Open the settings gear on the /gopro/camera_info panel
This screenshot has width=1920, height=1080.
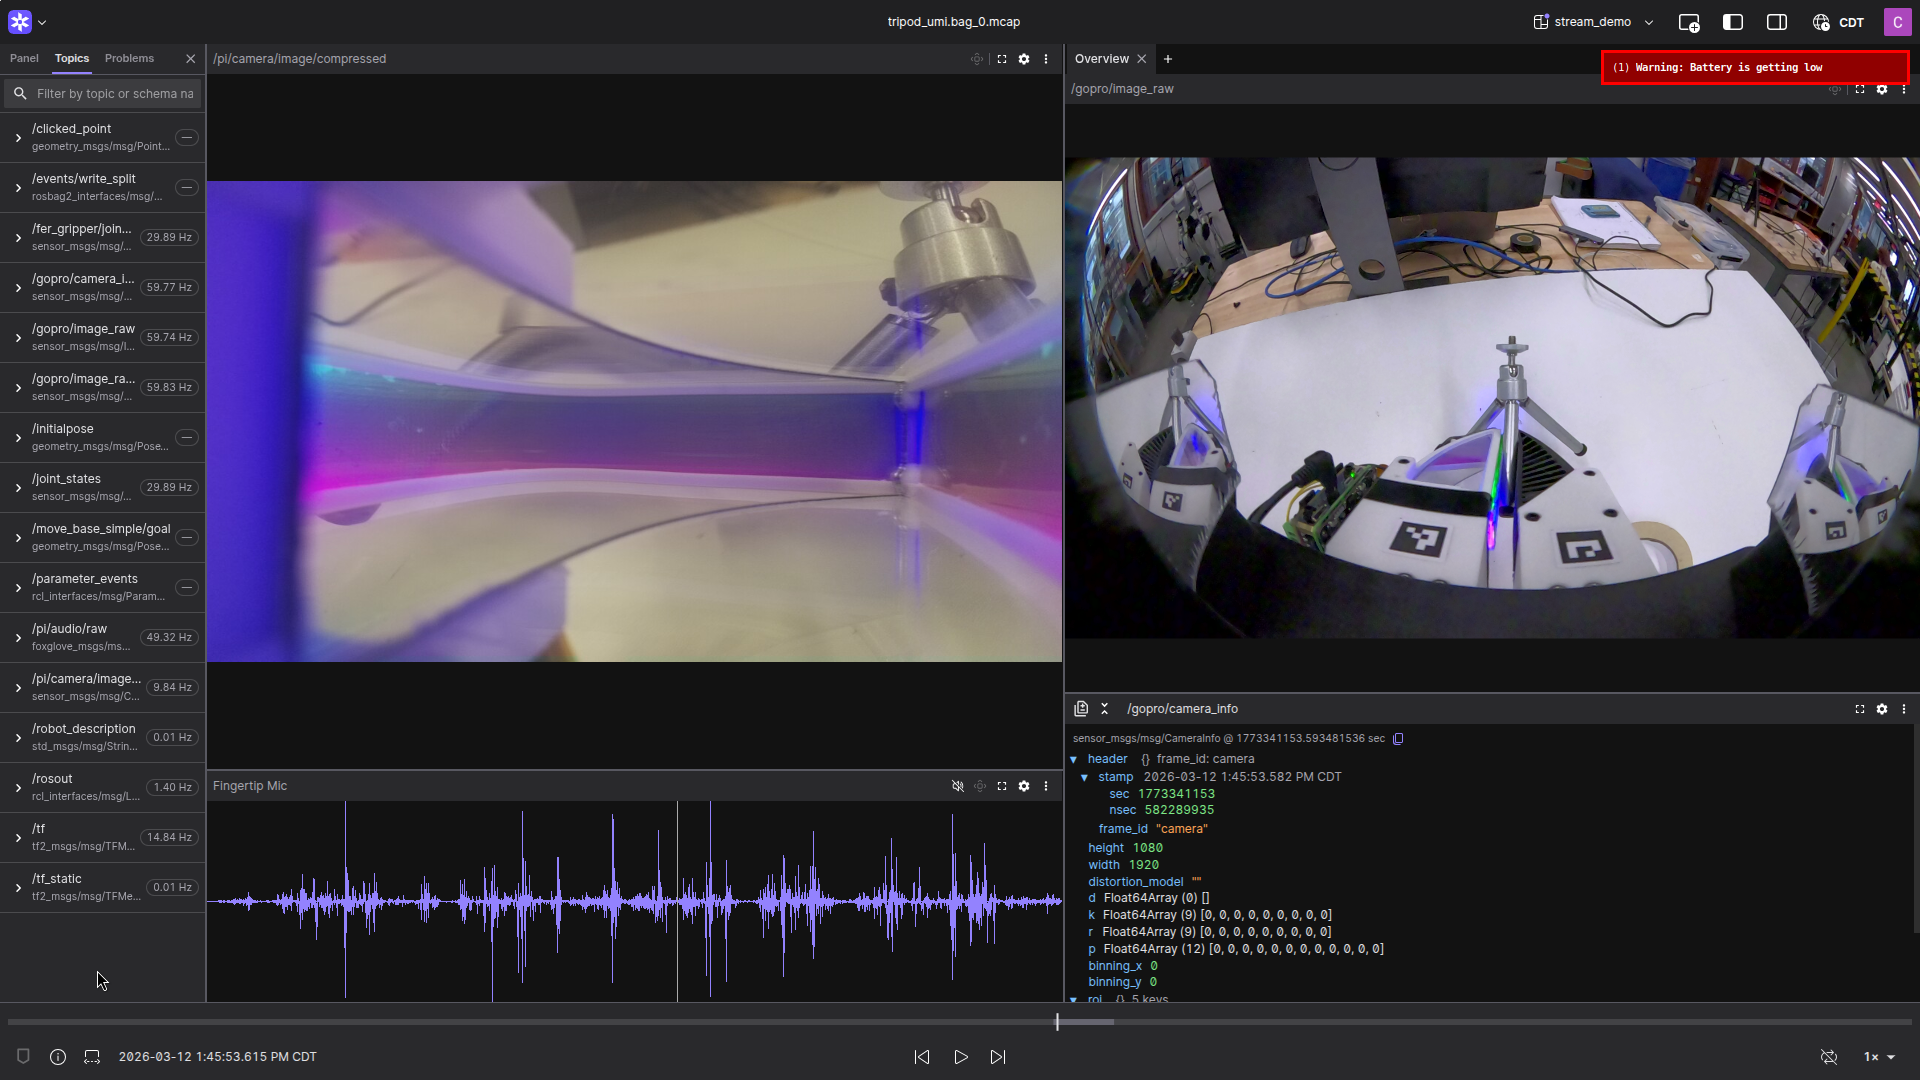1882,709
